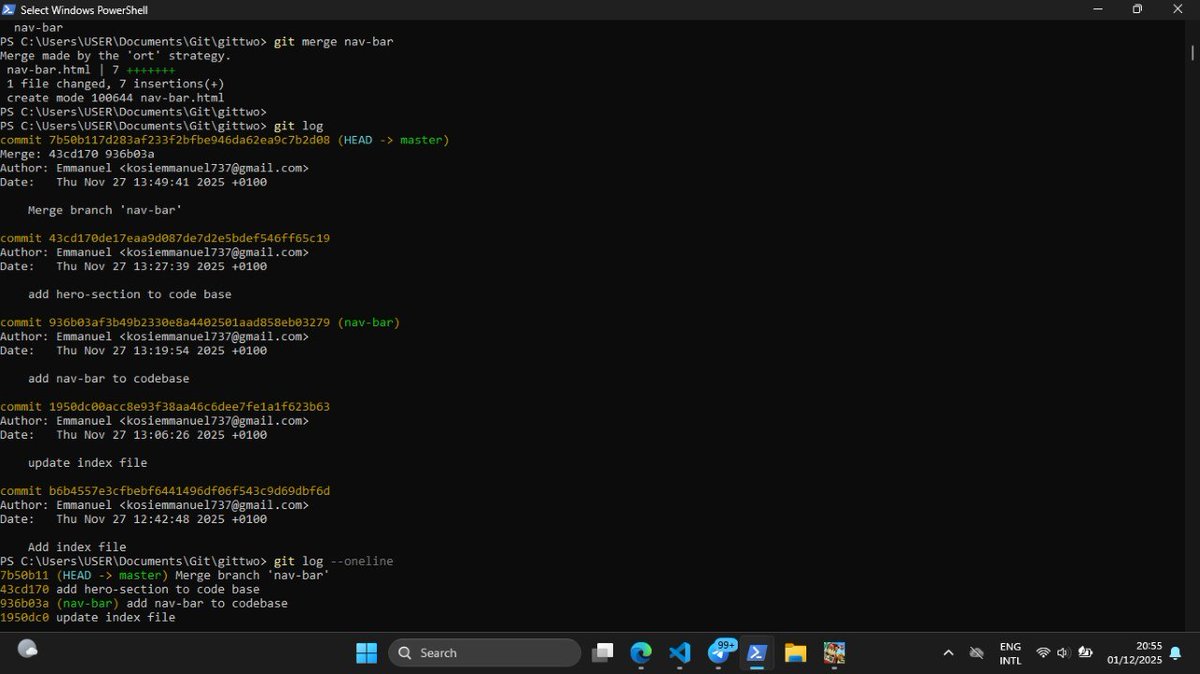
Task: Open Telegram with the 99+ badge
Action: pos(720,652)
